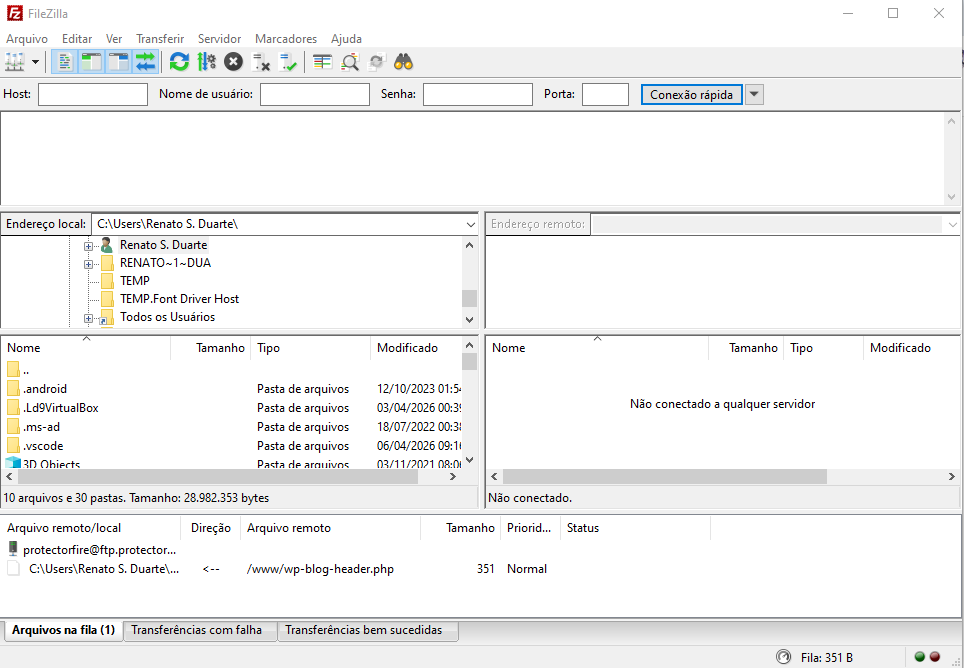Viewport: 964px width, 668px height.
Task: Click the Conexão rápida button
Action: (691, 95)
